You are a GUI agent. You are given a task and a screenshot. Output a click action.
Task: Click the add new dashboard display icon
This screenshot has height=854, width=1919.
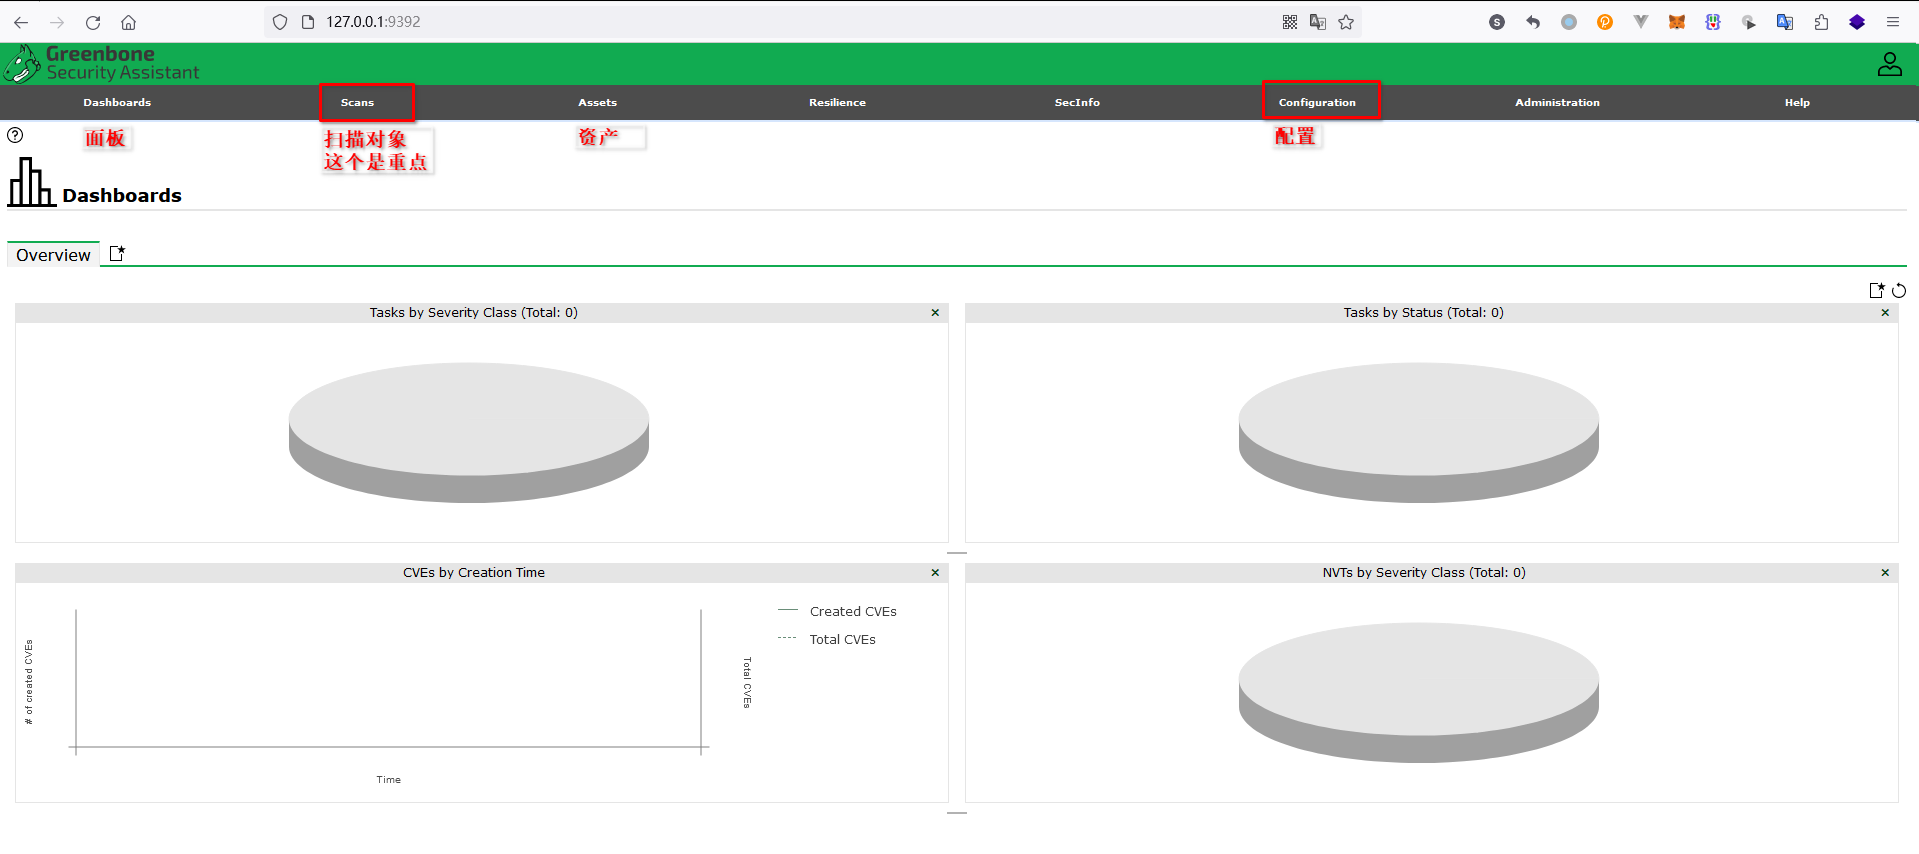pos(1877,290)
